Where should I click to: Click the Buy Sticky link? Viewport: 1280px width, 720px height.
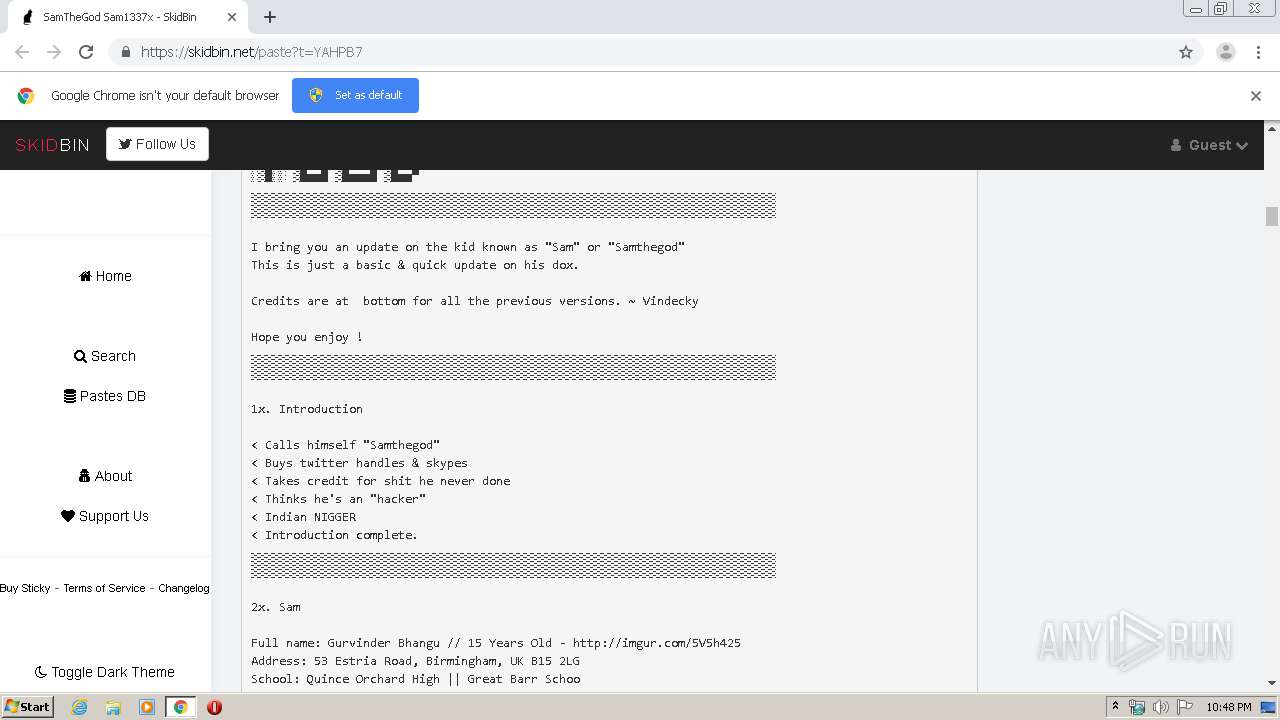(x=25, y=588)
